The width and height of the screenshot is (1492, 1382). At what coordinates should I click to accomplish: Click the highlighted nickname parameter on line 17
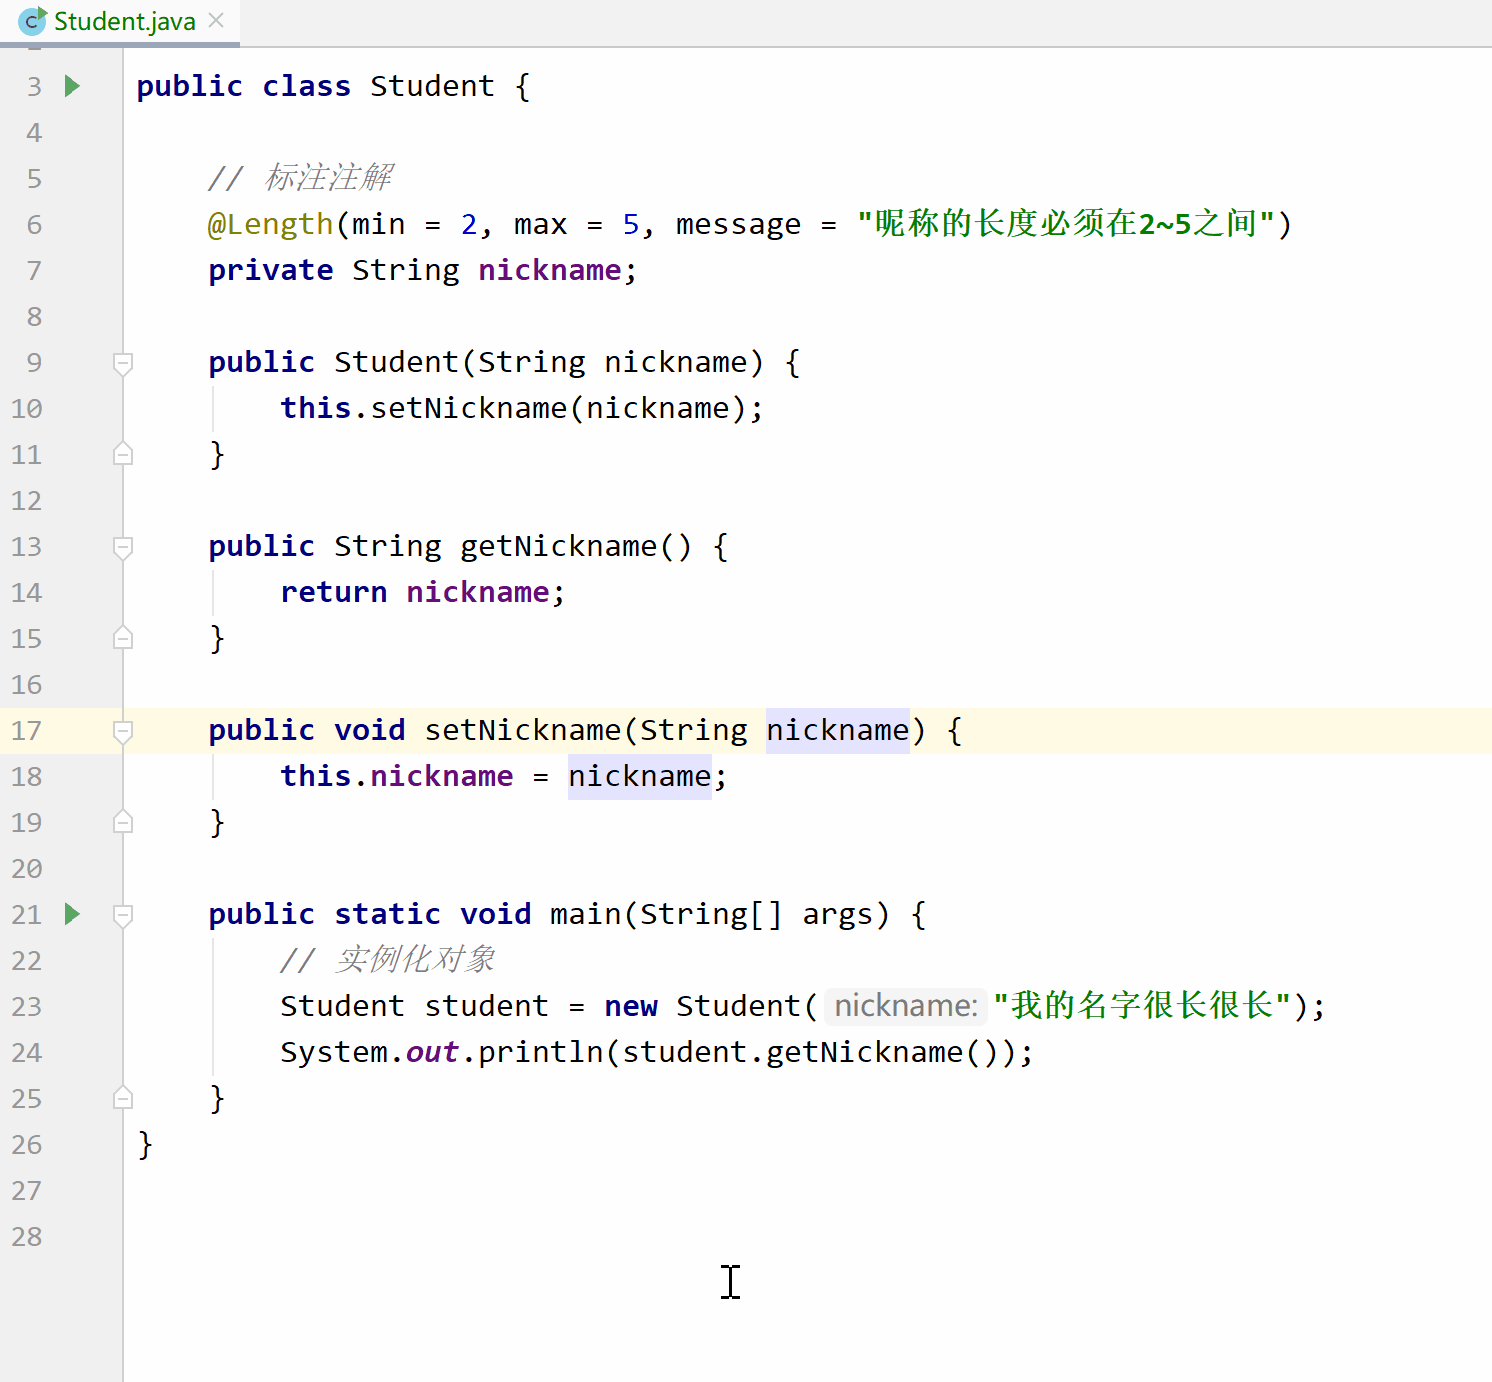click(838, 730)
